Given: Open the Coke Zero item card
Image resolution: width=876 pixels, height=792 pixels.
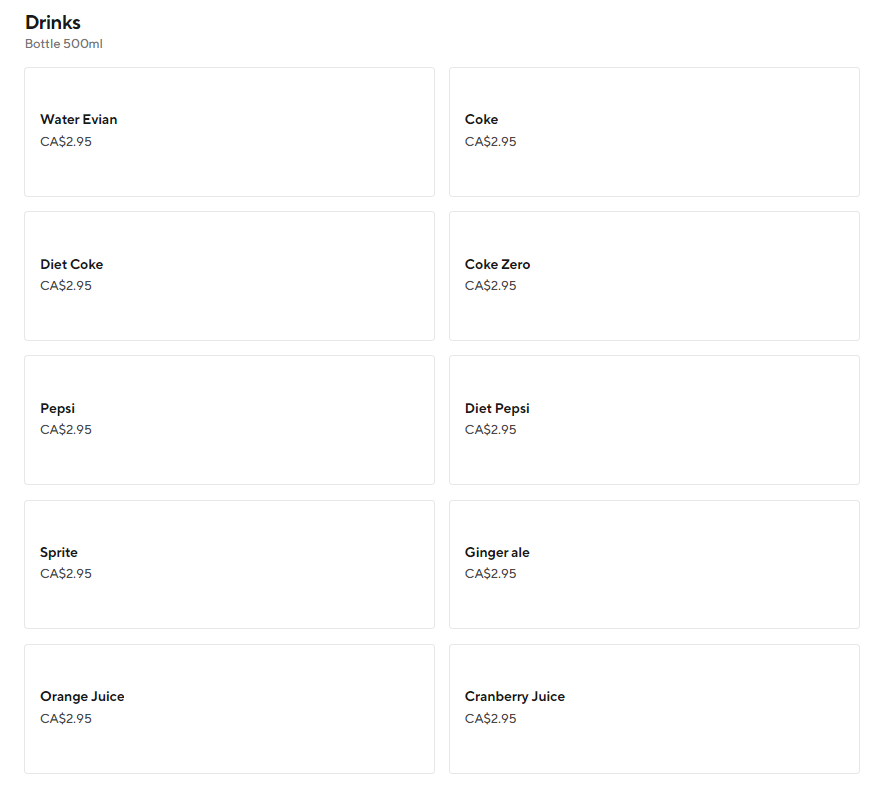Looking at the screenshot, I should tap(654, 275).
